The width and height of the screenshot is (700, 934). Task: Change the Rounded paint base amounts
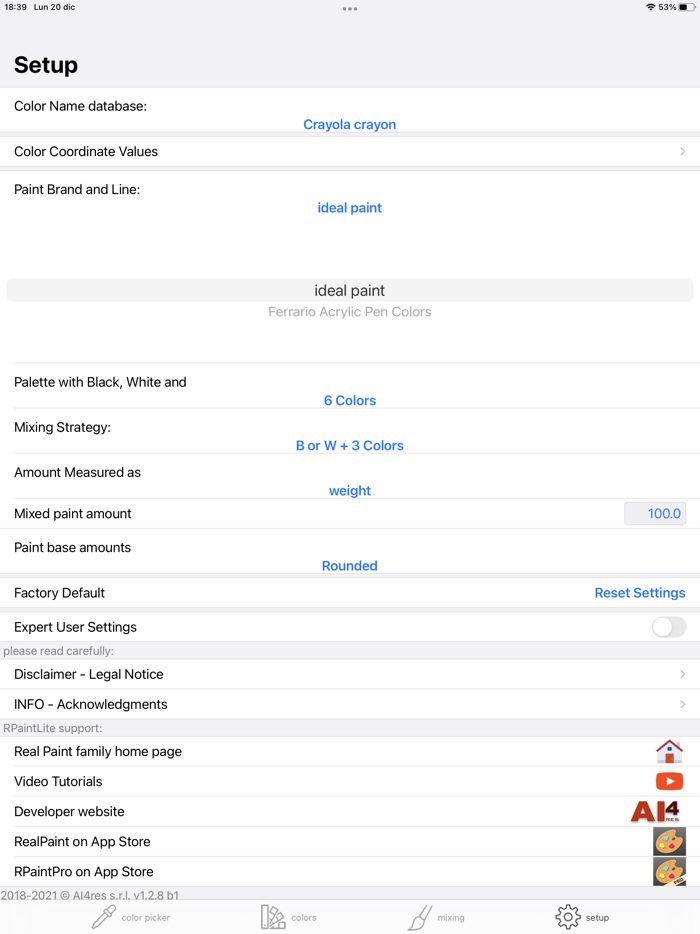pos(350,566)
